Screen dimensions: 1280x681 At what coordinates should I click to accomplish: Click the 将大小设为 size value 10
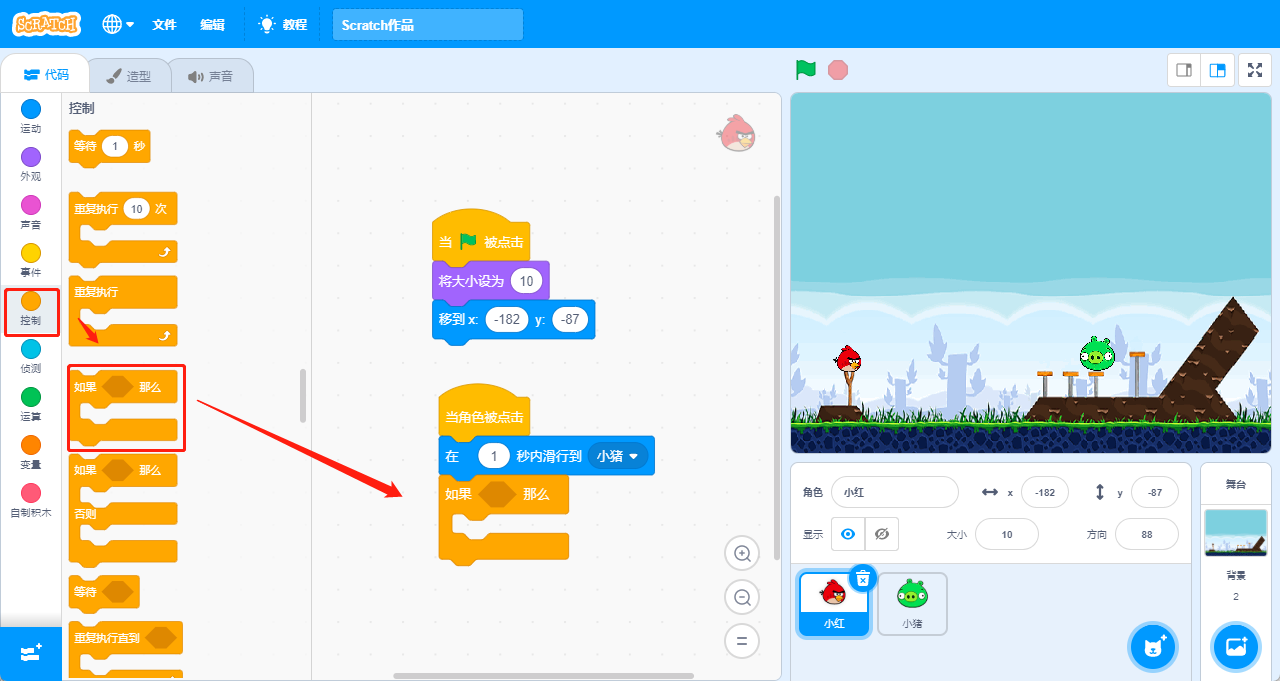pyautogui.click(x=526, y=281)
